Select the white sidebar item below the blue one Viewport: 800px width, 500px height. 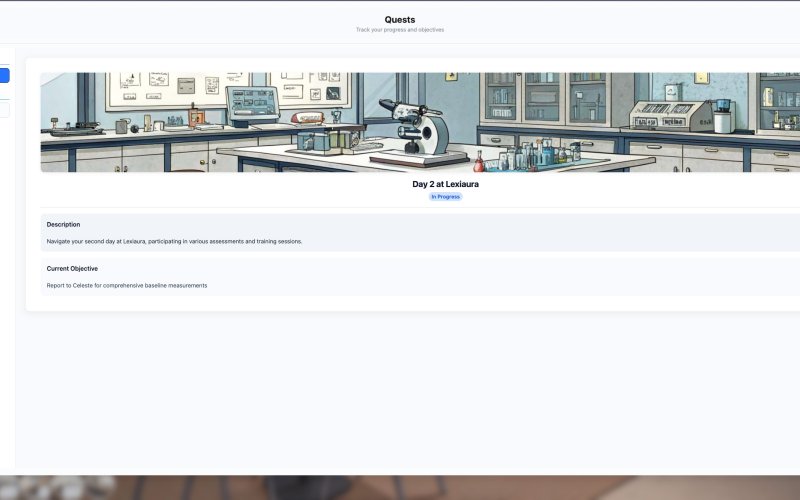click(x=4, y=109)
